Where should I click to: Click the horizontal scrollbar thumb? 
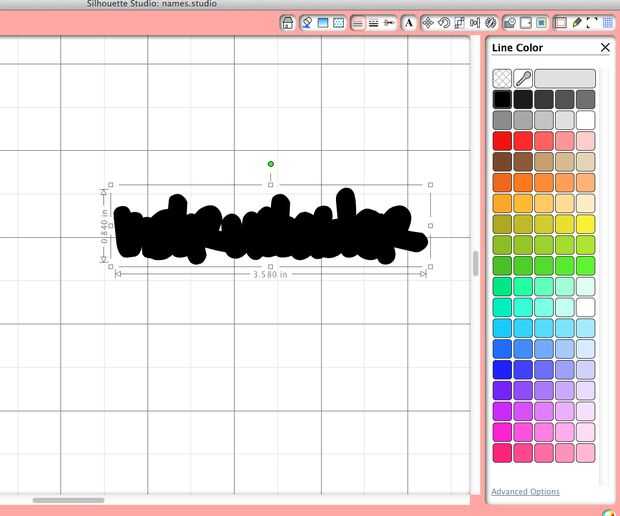[68, 500]
